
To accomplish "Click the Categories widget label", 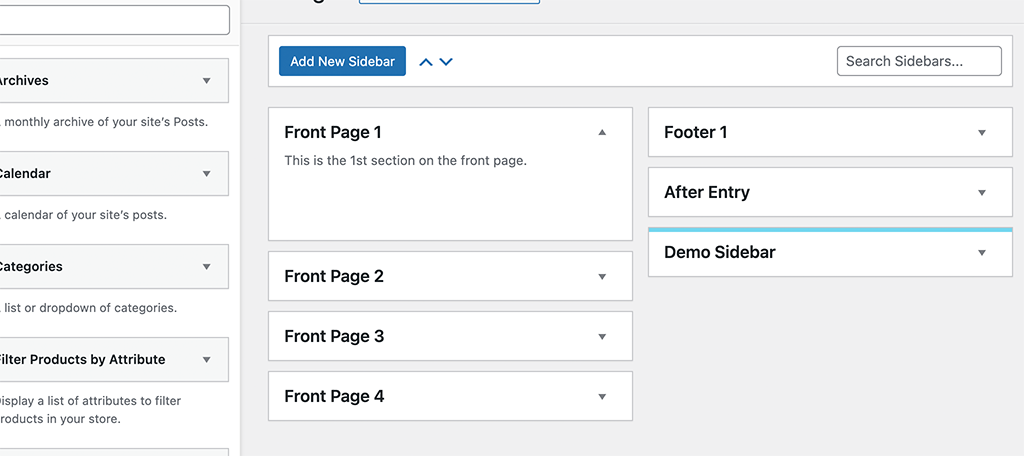I will point(31,267).
